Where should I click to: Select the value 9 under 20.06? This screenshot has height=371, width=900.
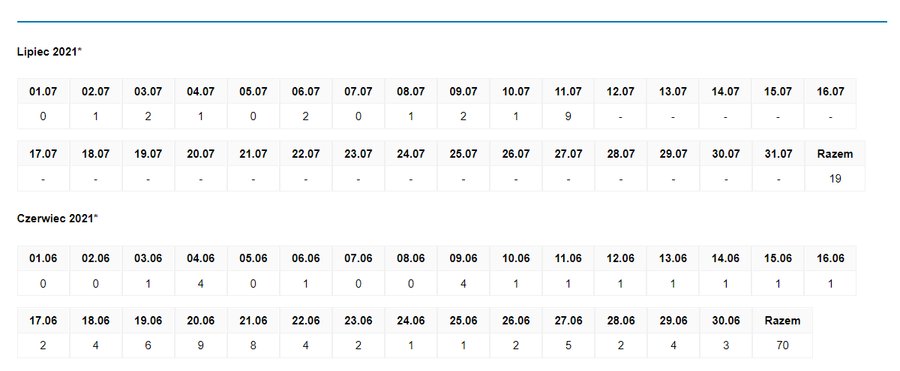[201, 346]
